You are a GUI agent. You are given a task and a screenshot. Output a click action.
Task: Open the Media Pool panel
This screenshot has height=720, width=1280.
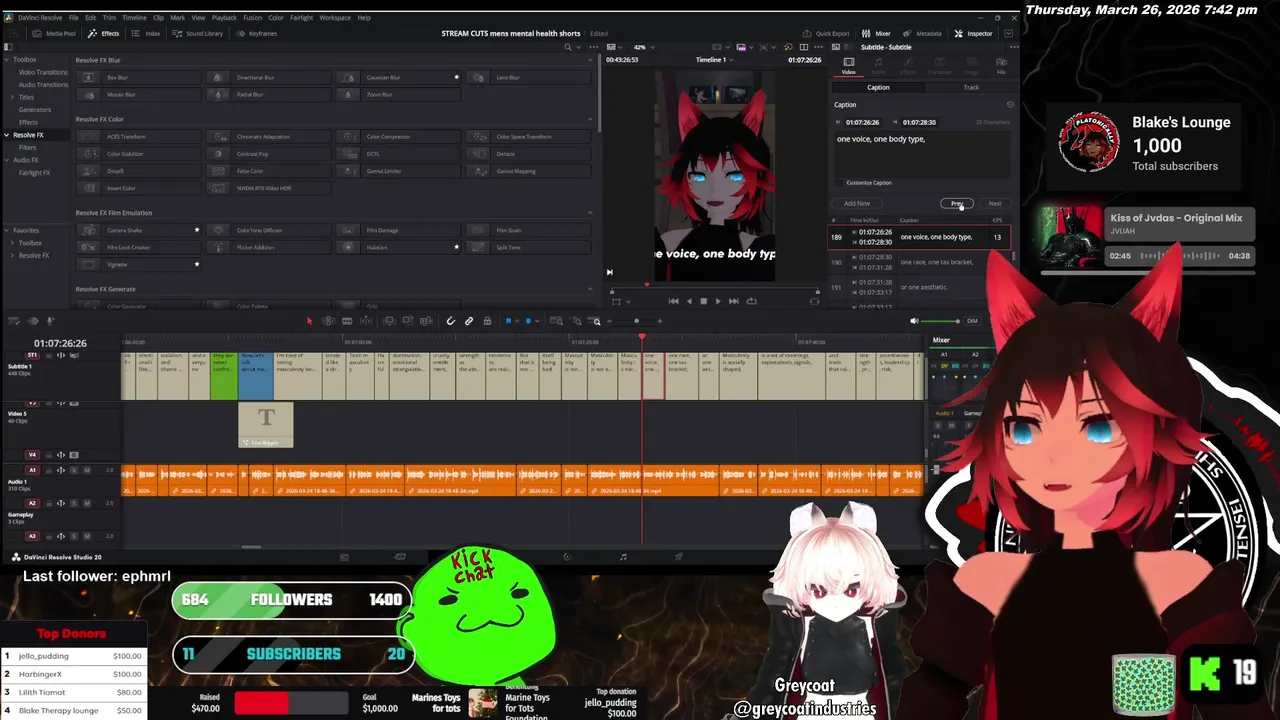coord(54,33)
